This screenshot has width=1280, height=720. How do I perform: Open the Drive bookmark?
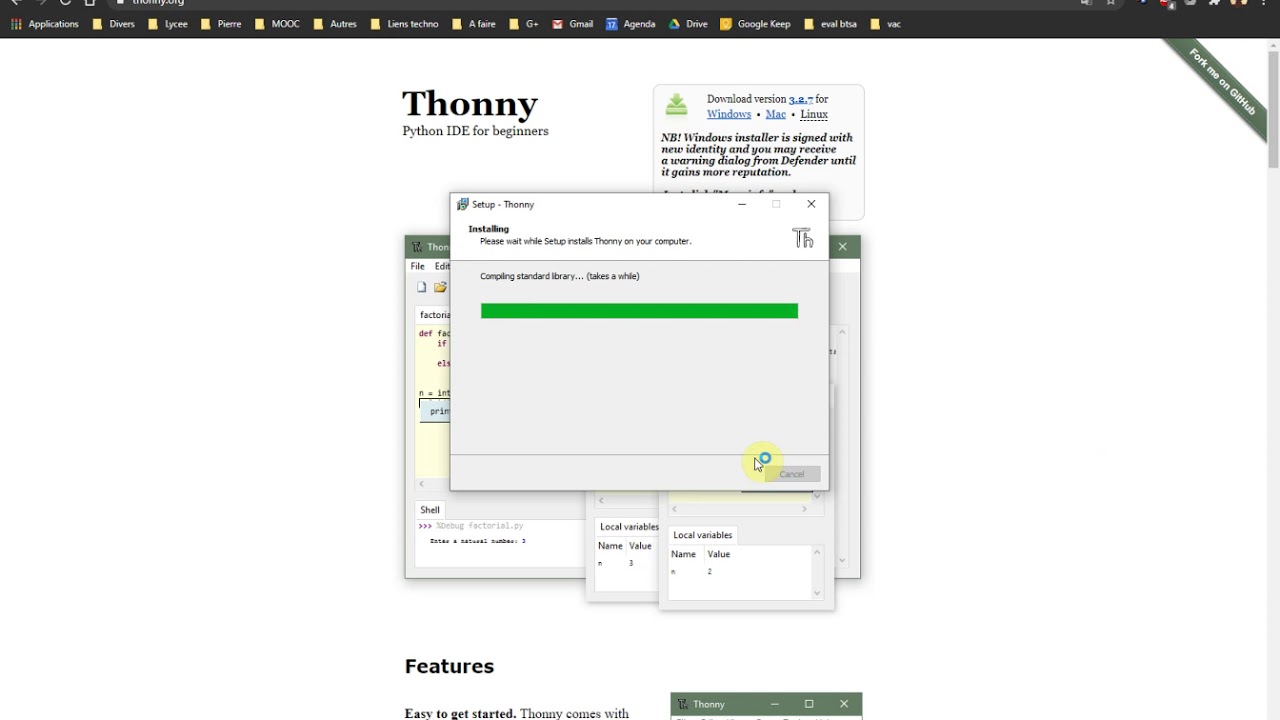(x=688, y=24)
